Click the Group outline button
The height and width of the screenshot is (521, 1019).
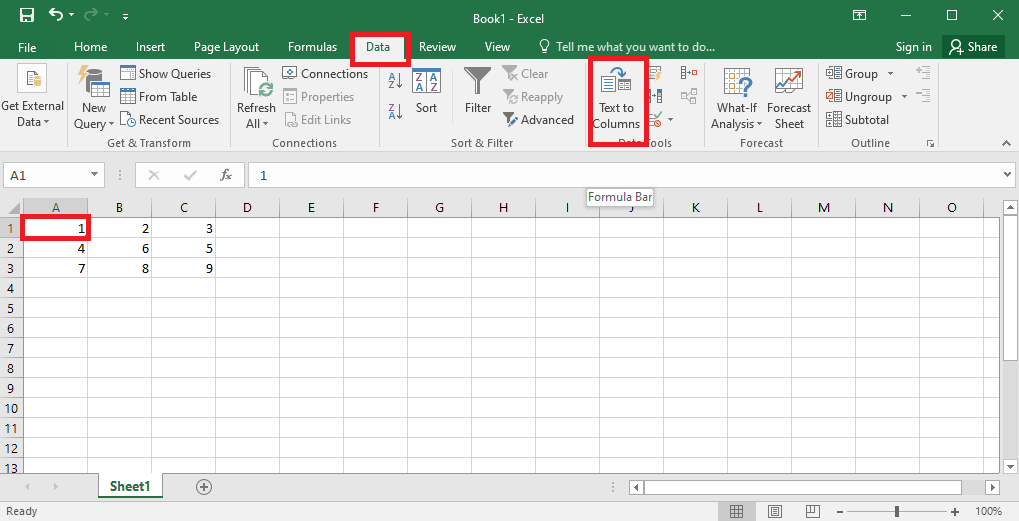pos(853,73)
